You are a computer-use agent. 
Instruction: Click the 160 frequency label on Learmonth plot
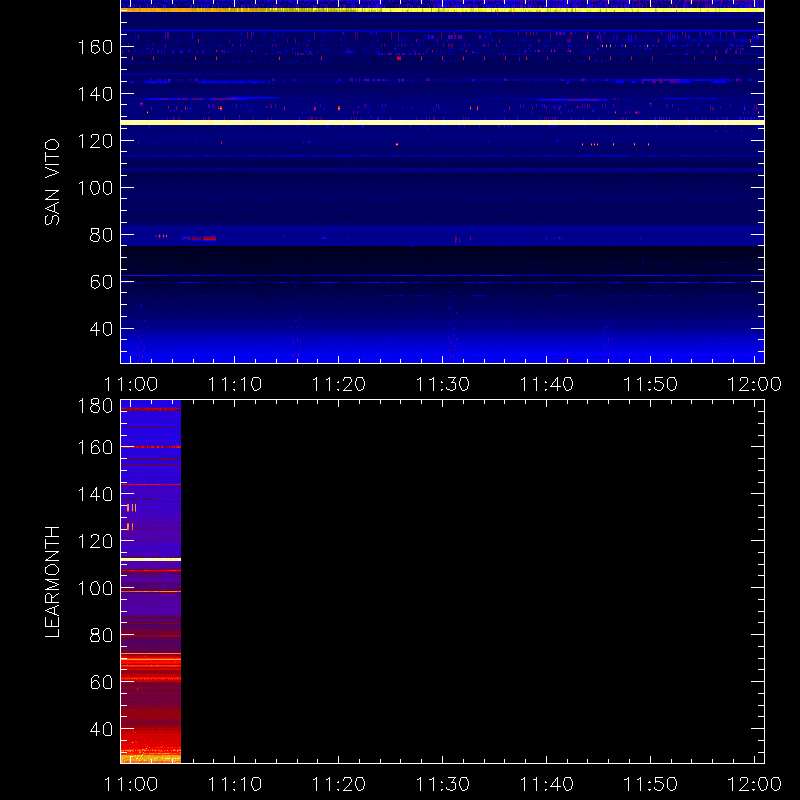(x=95, y=447)
